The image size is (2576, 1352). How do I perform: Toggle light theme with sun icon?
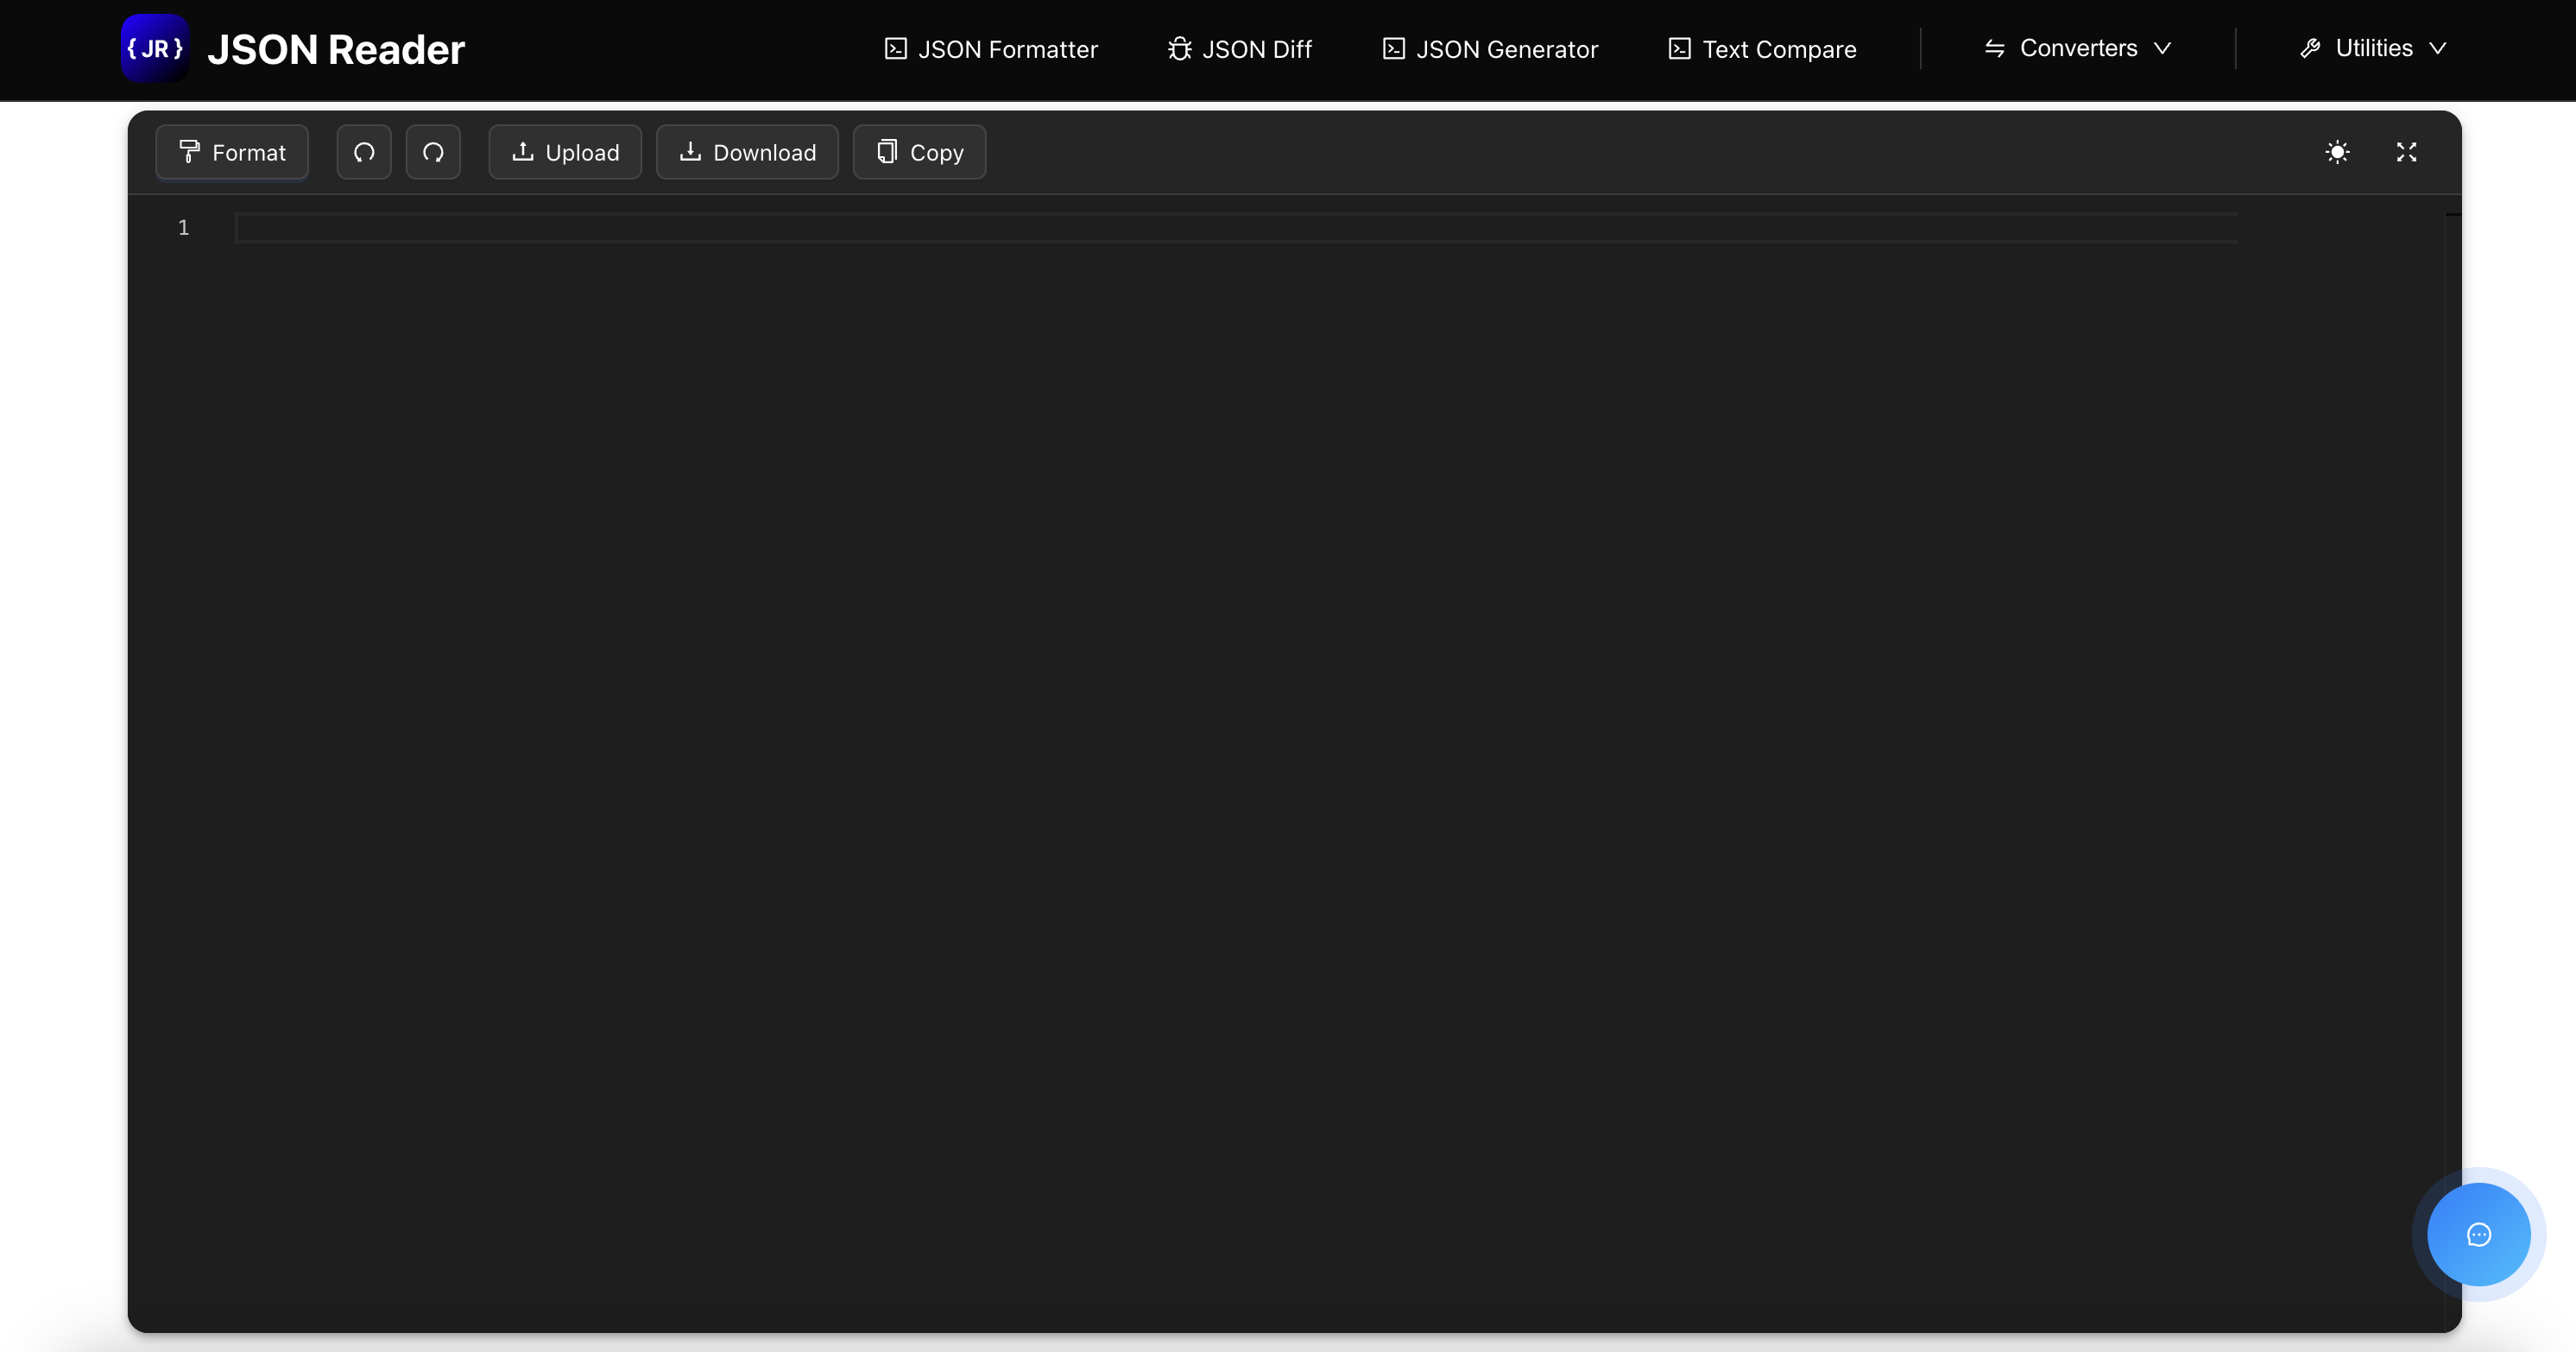click(2337, 152)
